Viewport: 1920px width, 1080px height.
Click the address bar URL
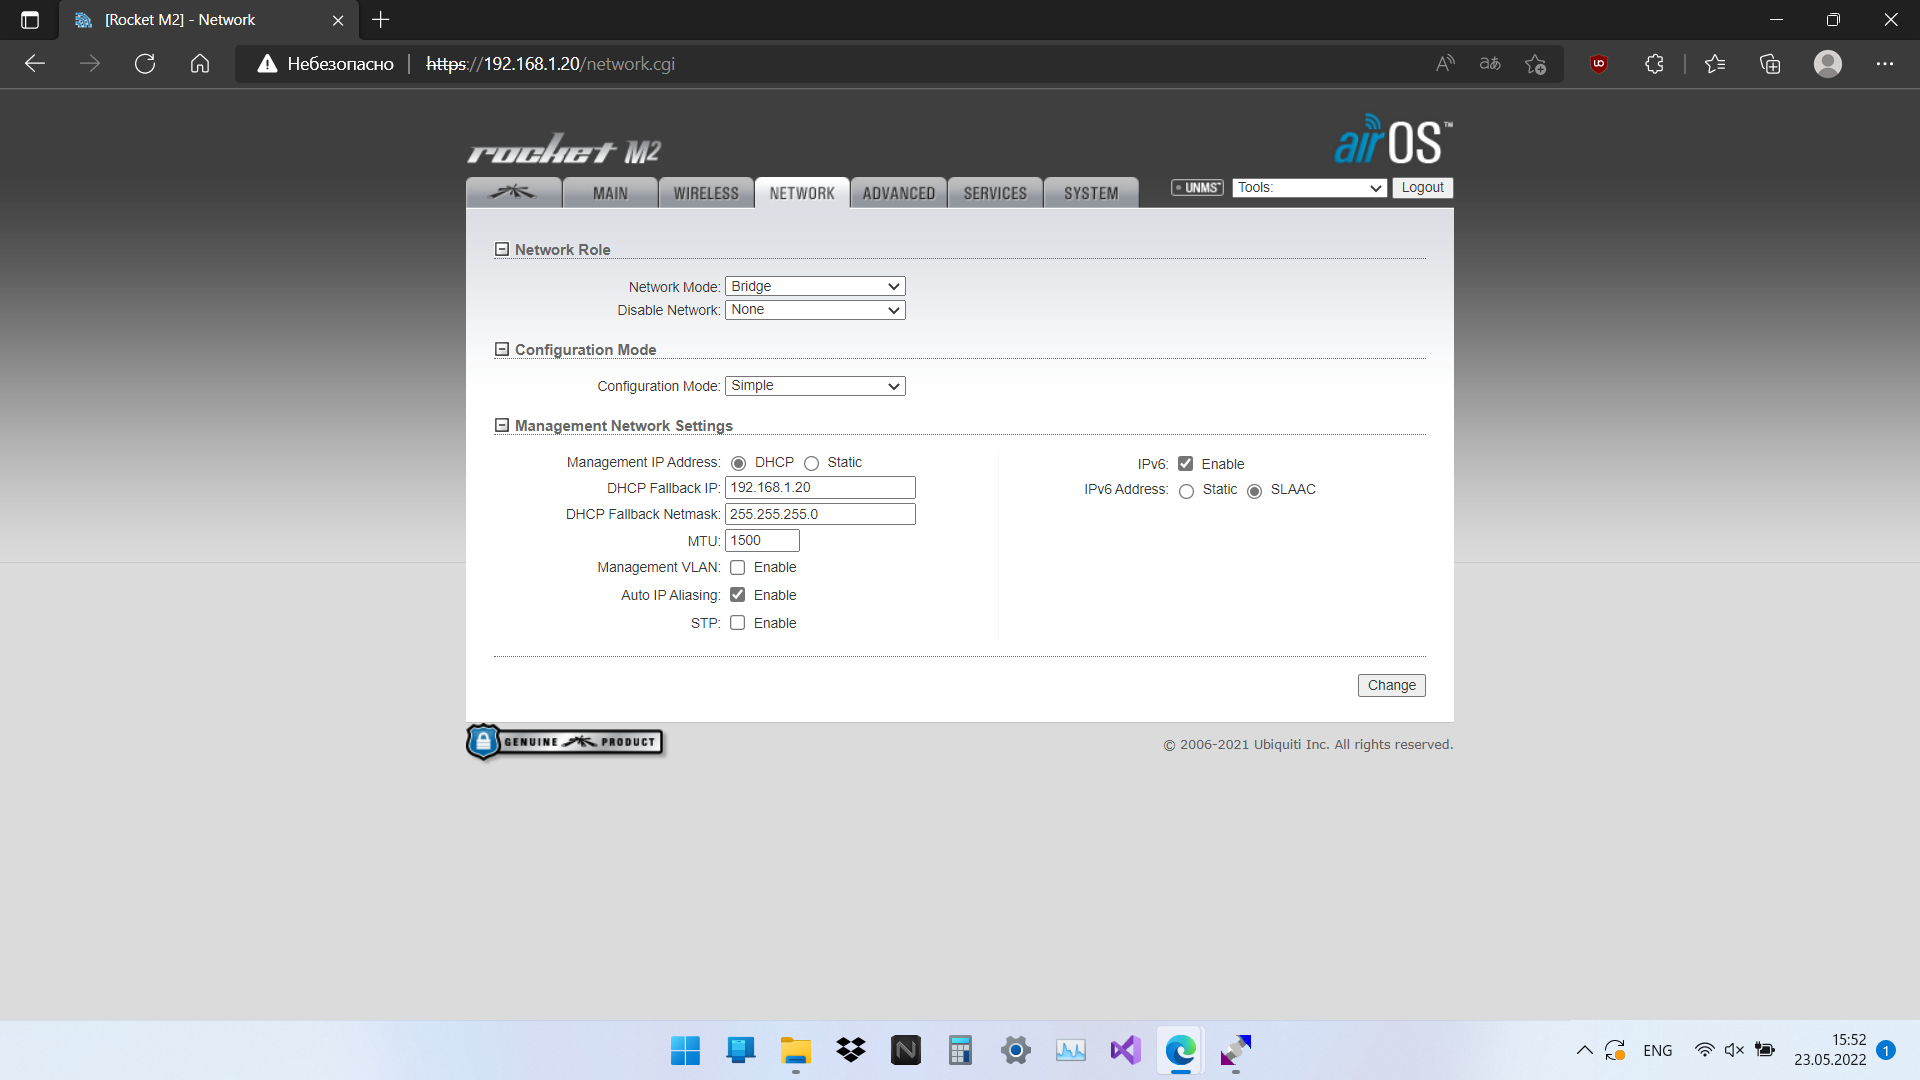coord(550,64)
